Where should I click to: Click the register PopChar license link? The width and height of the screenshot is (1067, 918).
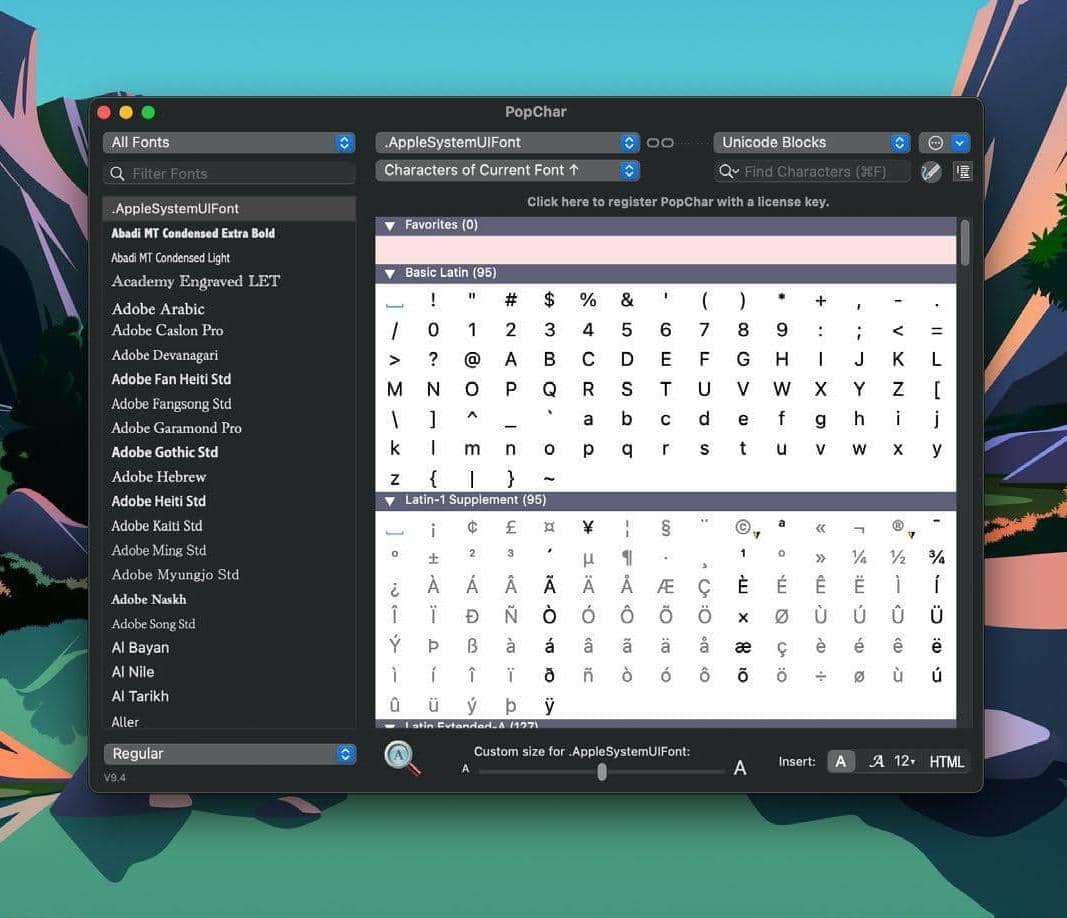tap(678, 201)
